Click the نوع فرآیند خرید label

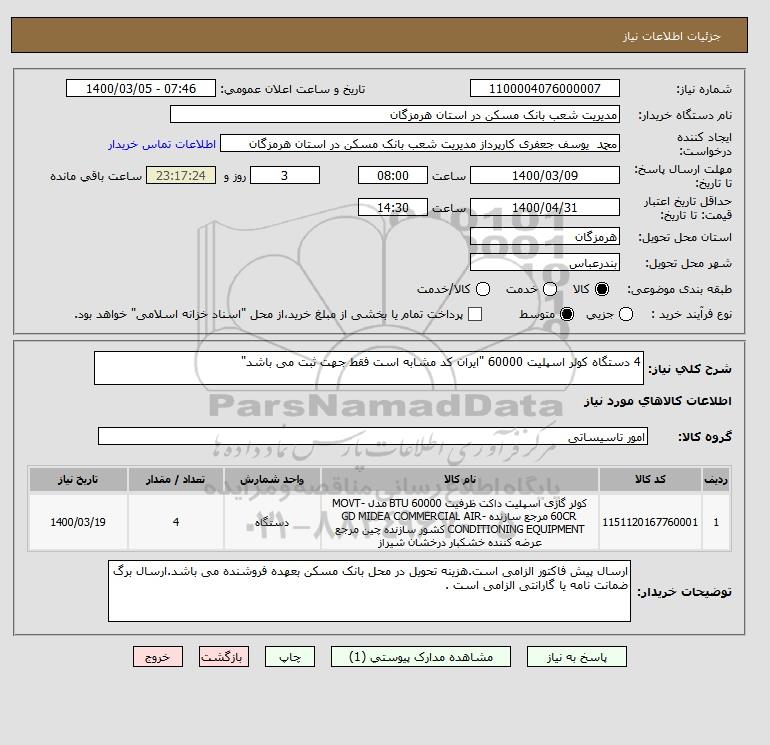click(692, 314)
